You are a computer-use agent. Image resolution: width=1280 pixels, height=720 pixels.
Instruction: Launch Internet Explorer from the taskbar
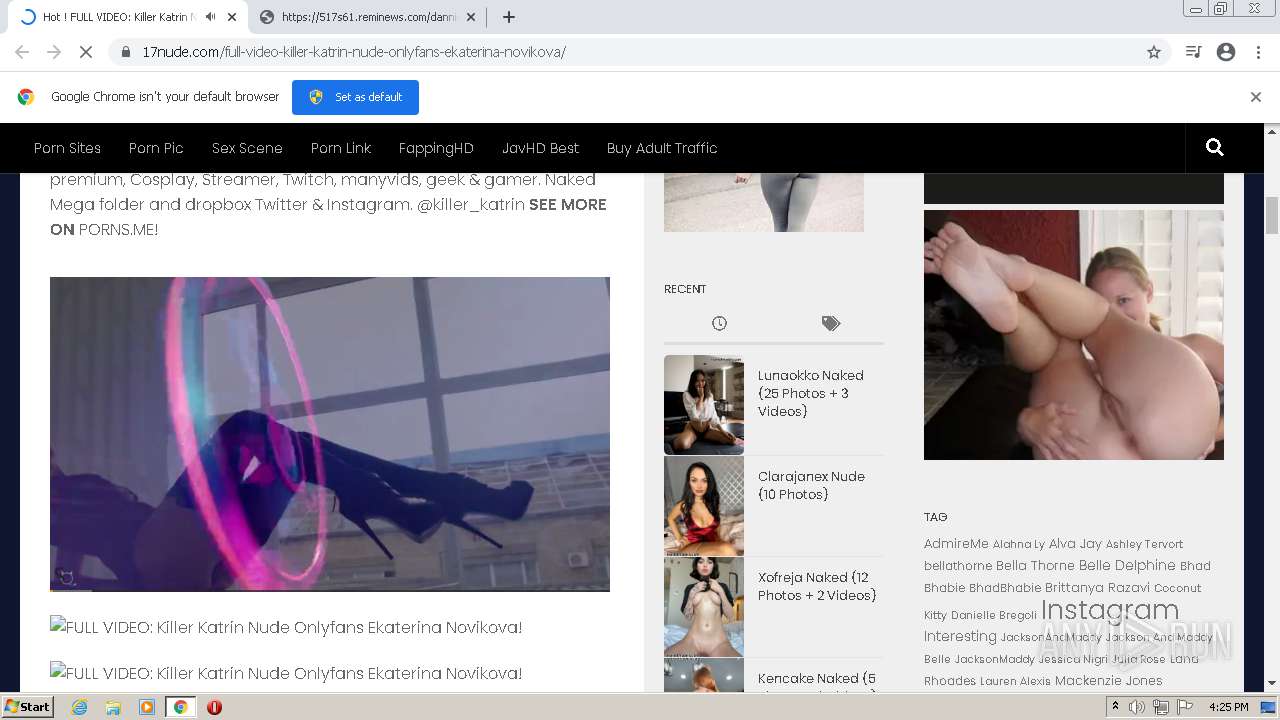pos(79,707)
